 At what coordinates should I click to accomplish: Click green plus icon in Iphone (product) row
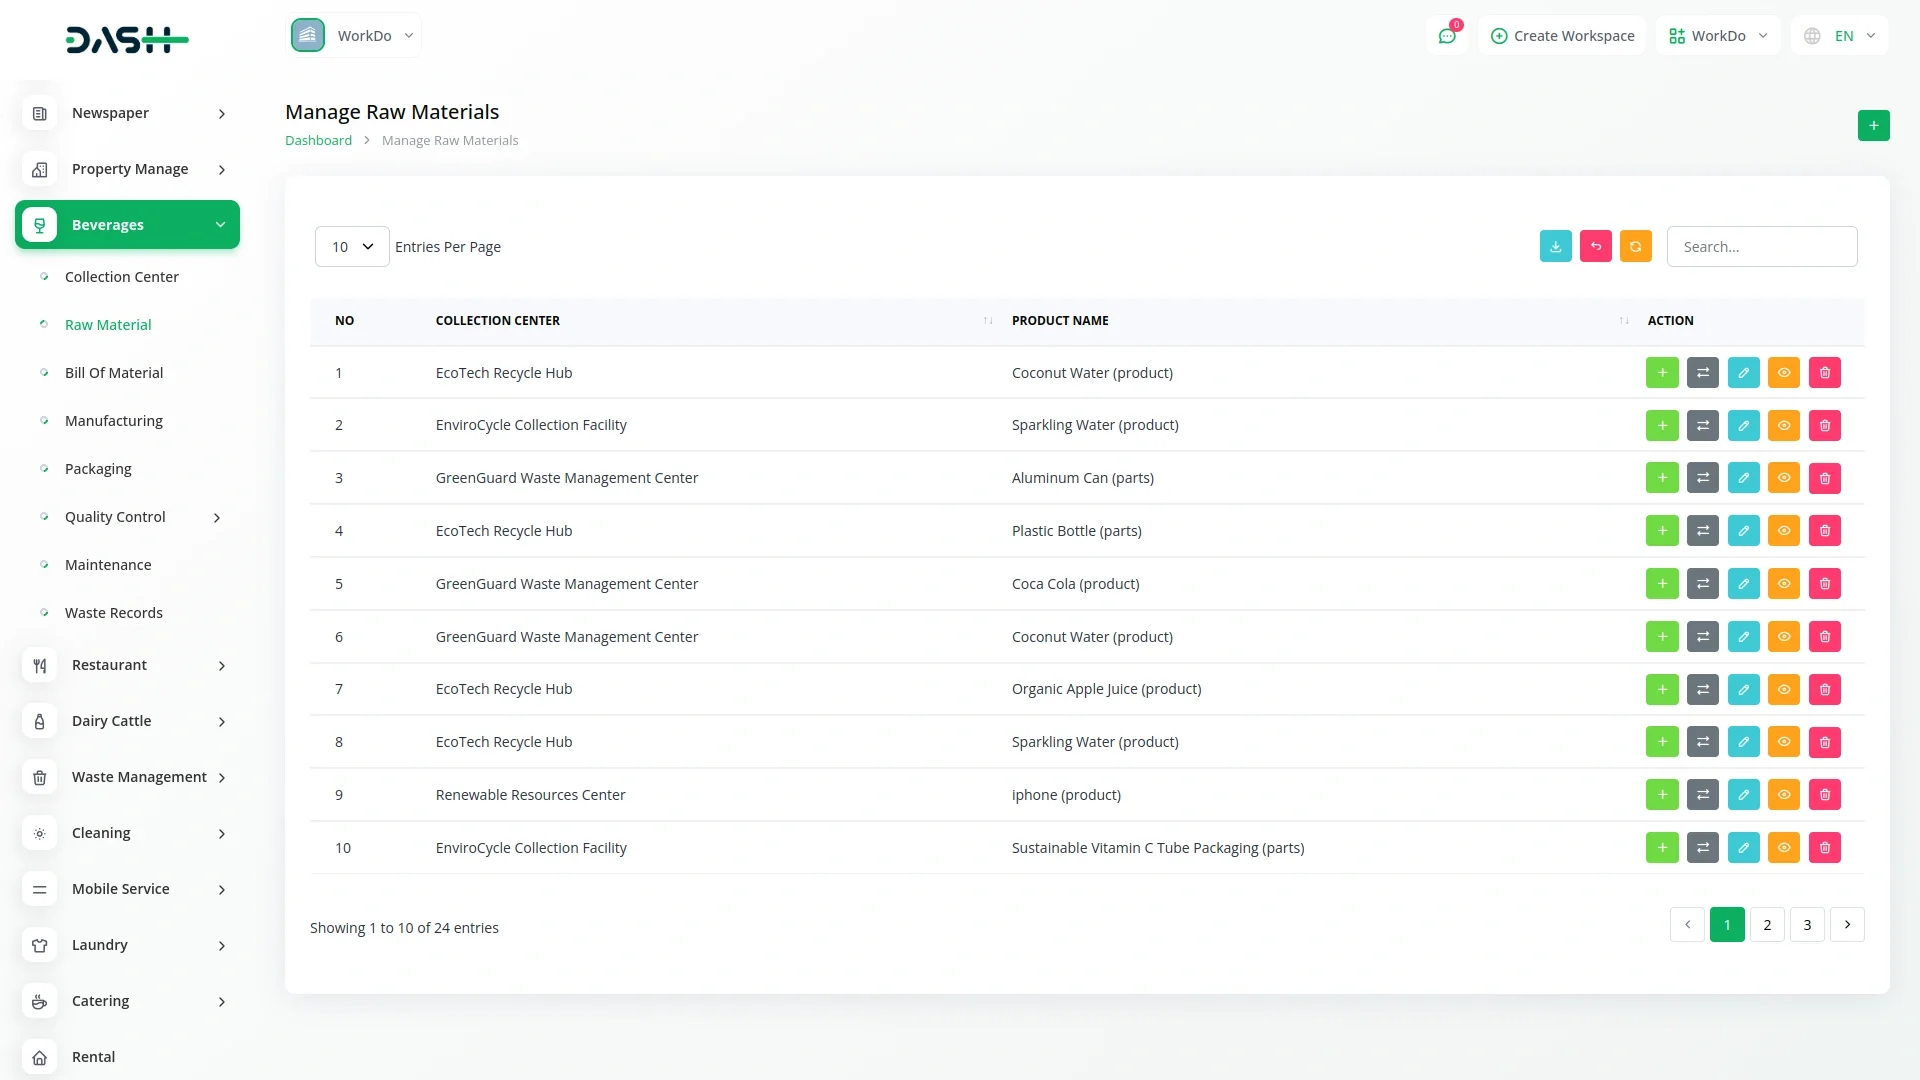[1662, 795]
